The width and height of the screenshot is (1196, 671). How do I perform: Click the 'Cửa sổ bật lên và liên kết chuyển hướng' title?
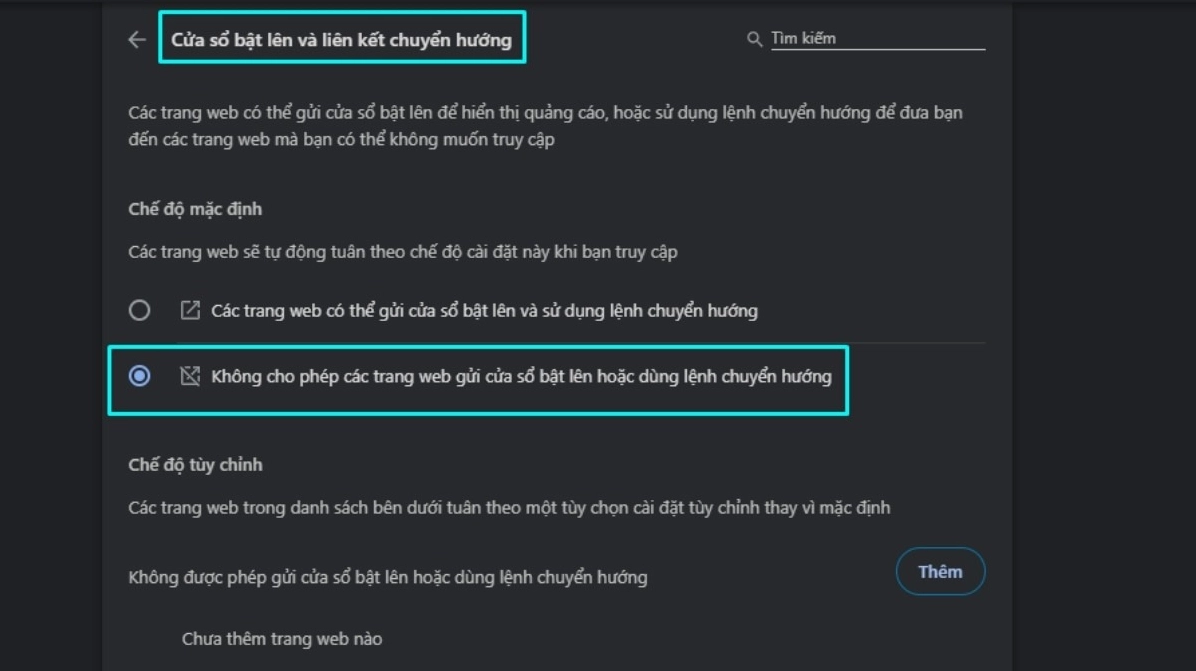tap(341, 40)
